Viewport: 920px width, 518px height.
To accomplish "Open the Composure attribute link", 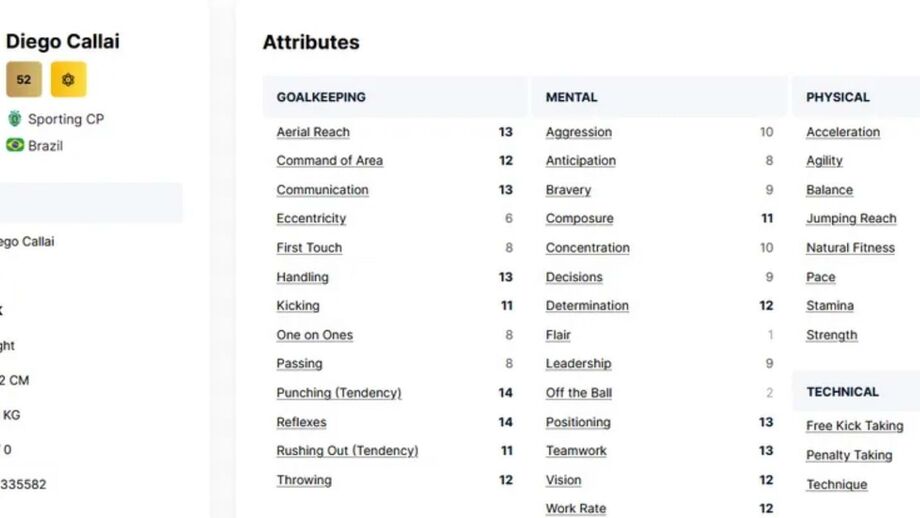I will point(579,219).
